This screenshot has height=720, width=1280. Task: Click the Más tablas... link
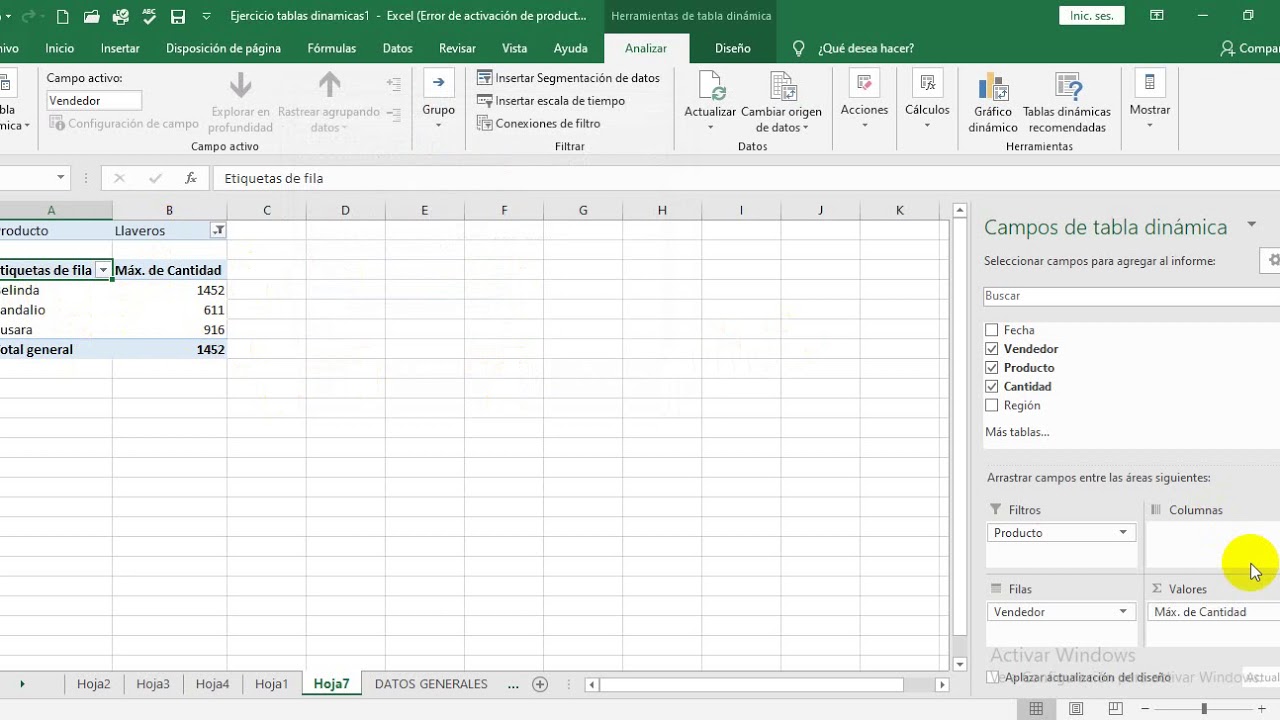[1017, 432]
